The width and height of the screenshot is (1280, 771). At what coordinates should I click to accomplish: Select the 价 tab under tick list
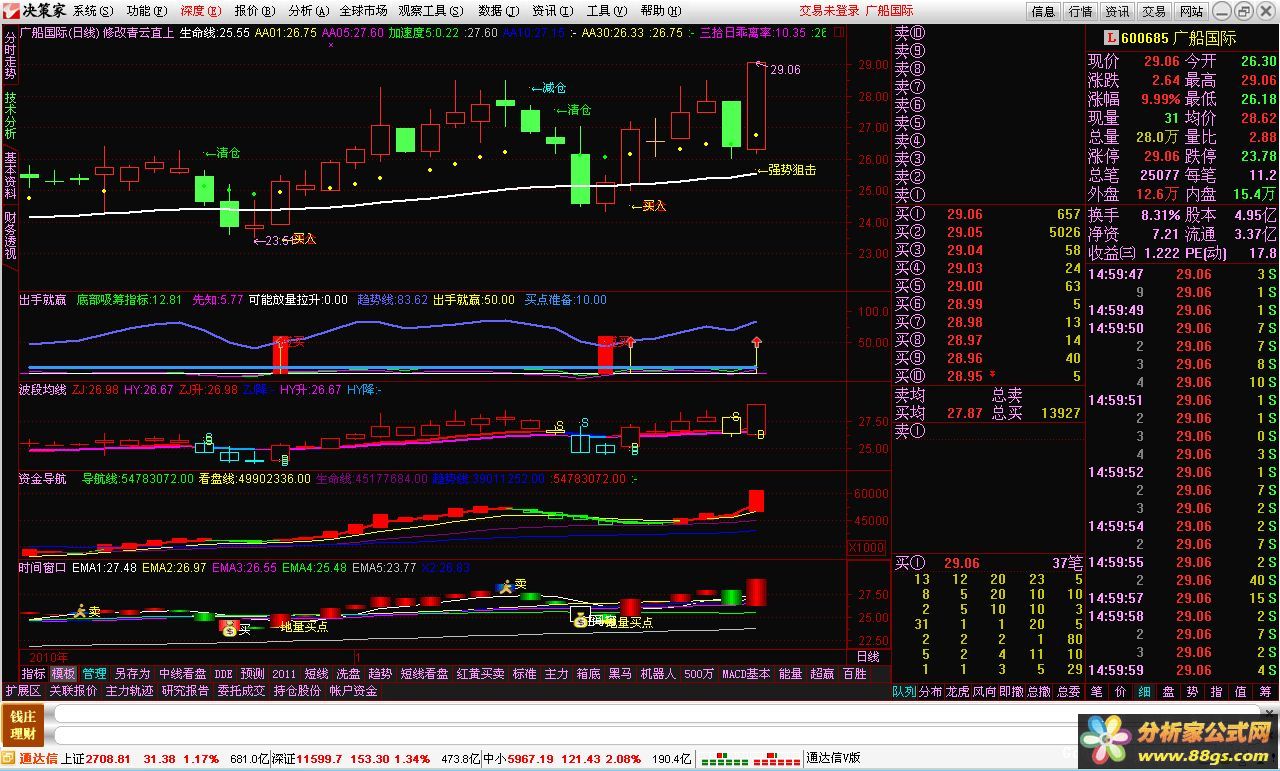[1120, 691]
